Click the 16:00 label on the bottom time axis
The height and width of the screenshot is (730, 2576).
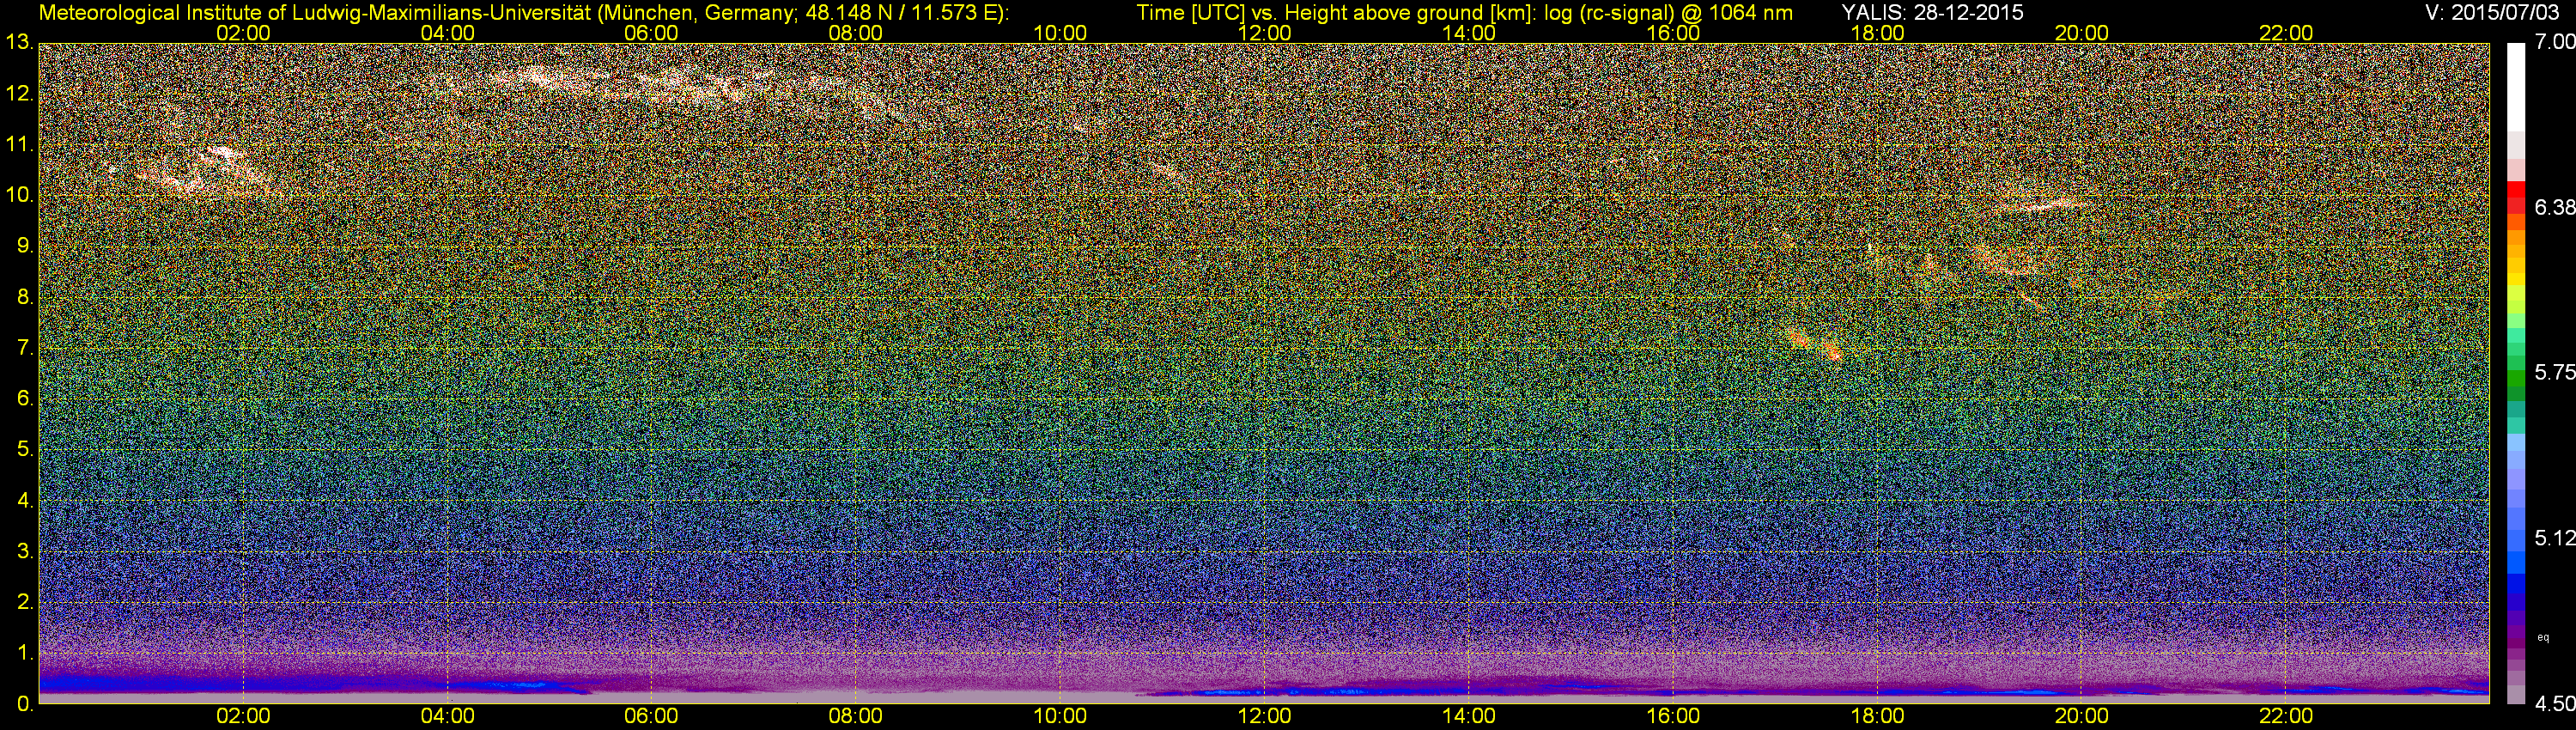click(x=1673, y=716)
